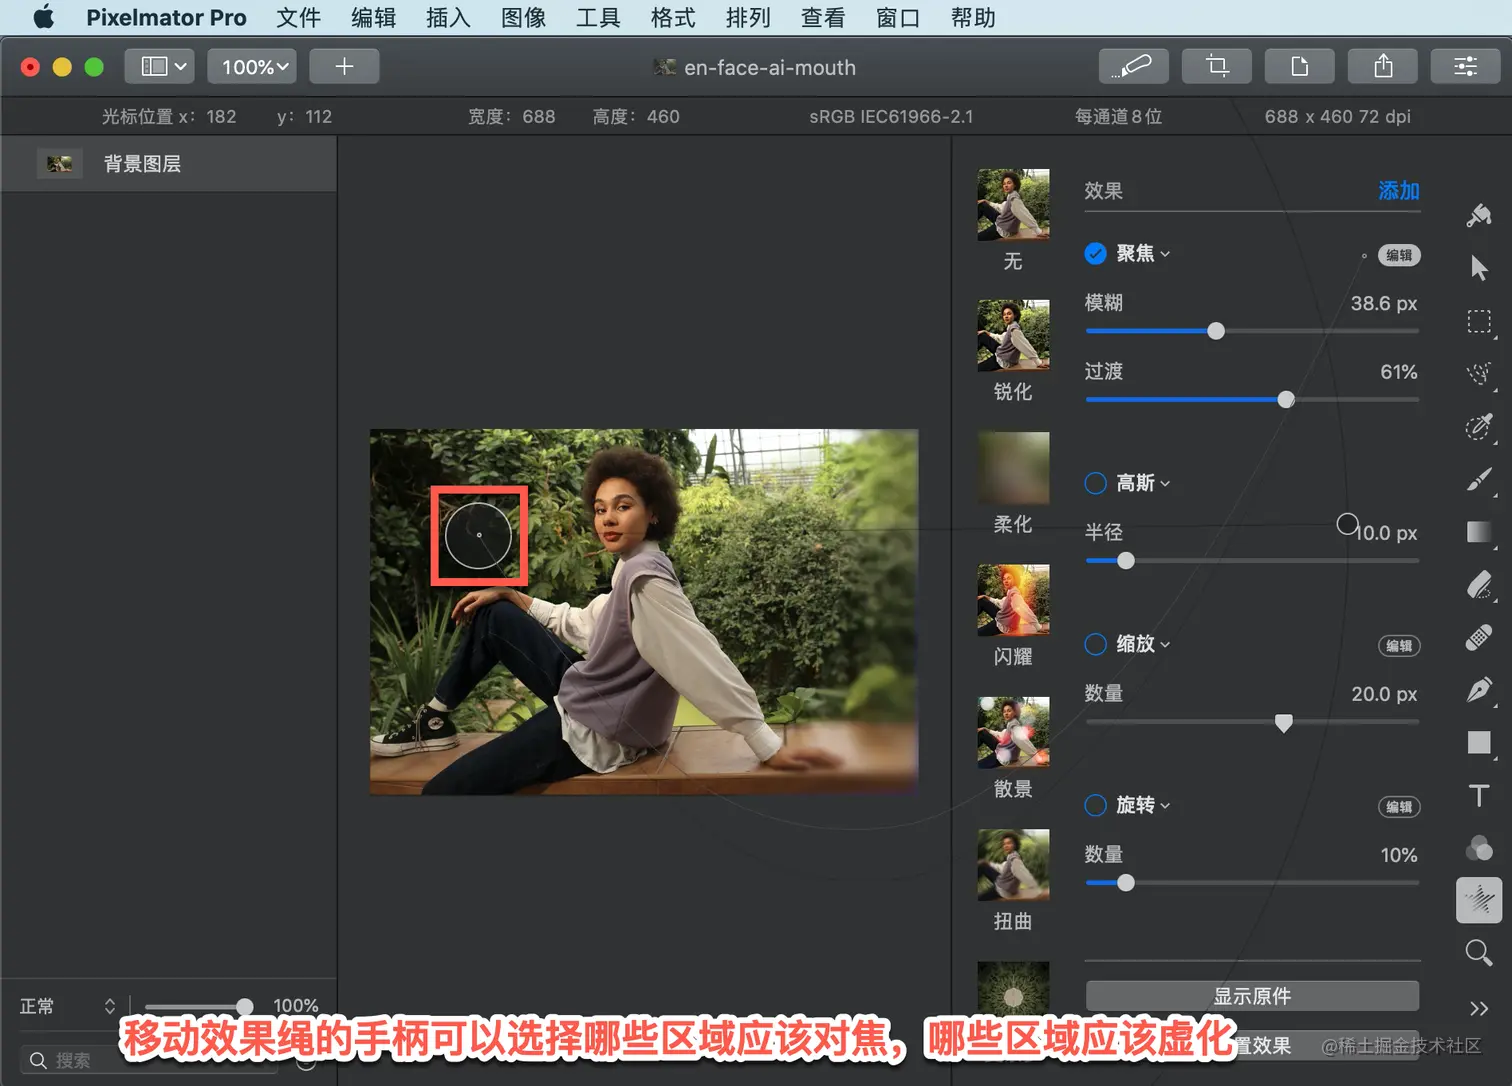Click the 背景图层 layer thumbnail

pyautogui.click(x=59, y=163)
